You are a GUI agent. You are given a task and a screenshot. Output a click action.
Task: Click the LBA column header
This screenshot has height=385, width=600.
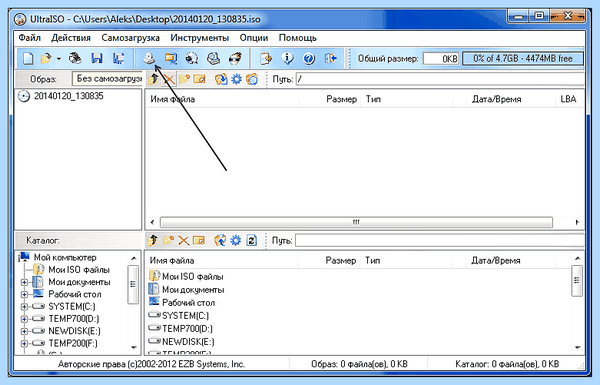point(569,100)
